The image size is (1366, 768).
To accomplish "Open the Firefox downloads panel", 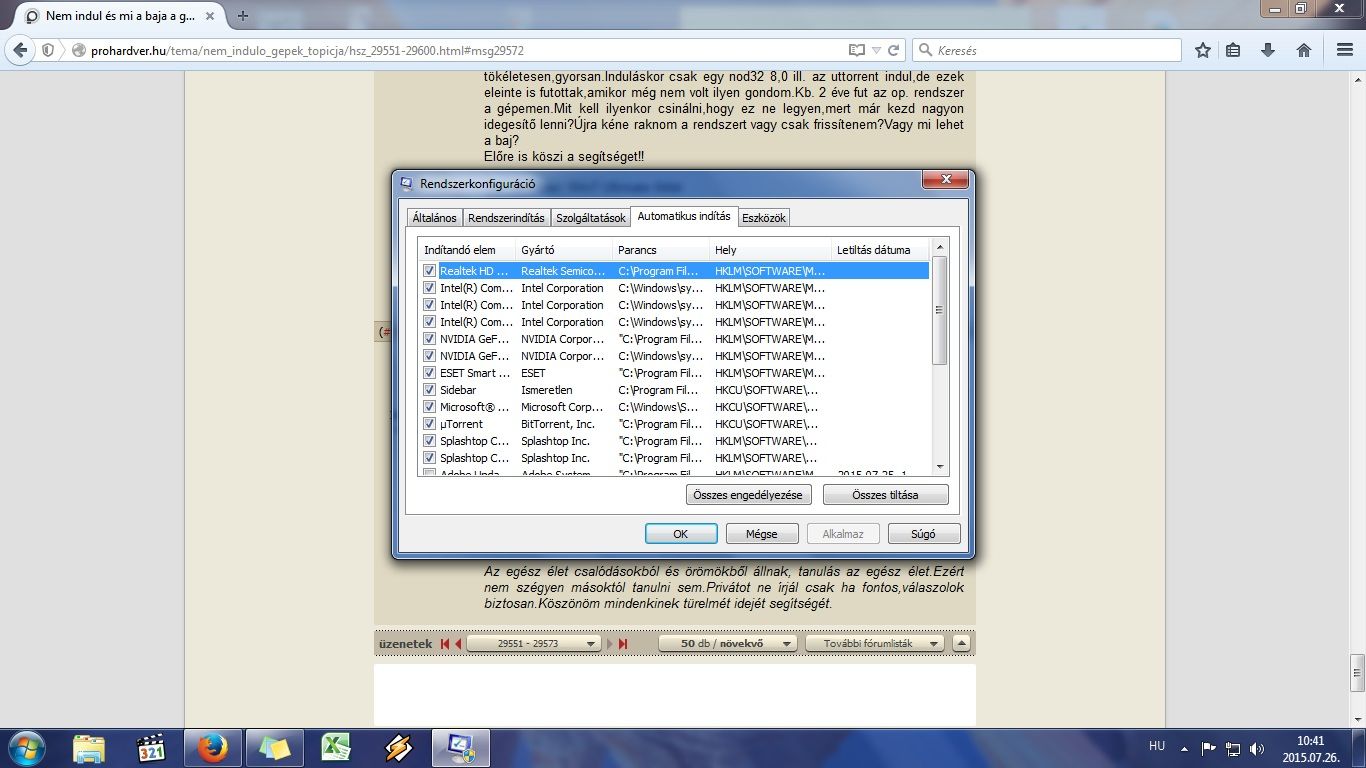I will [x=1268, y=50].
